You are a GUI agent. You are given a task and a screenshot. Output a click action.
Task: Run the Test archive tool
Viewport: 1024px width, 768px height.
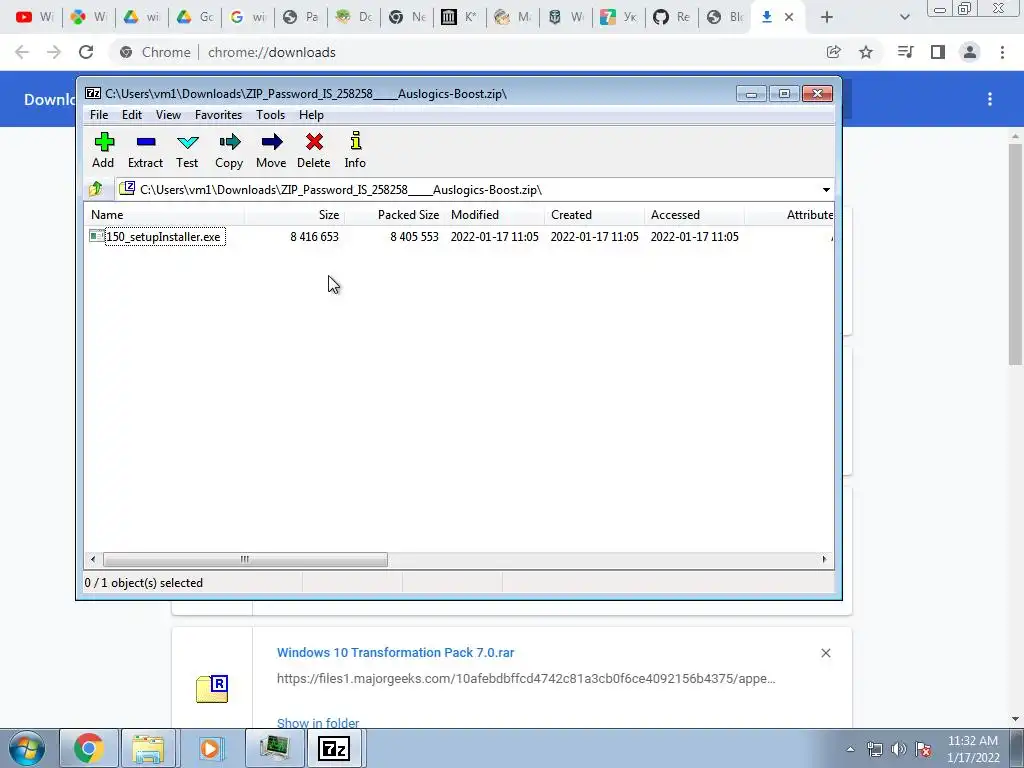(x=187, y=151)
